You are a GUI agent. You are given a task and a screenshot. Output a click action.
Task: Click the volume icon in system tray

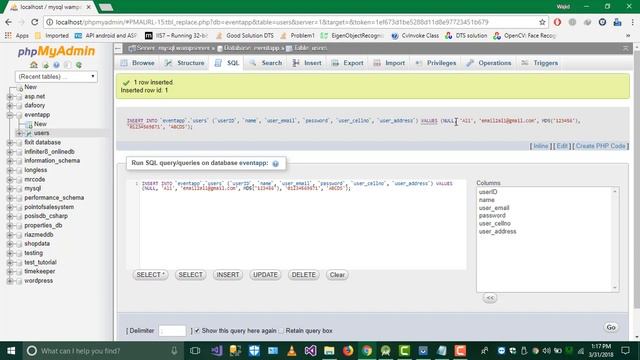click(547, 351)
